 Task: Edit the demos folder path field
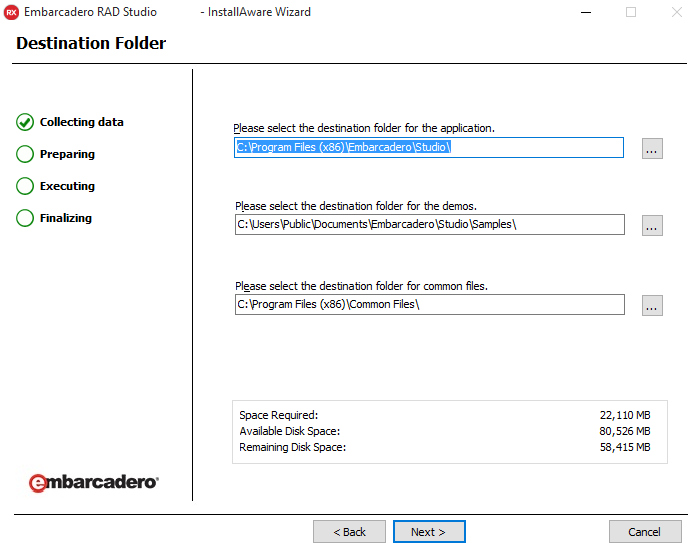pos(429,224)
